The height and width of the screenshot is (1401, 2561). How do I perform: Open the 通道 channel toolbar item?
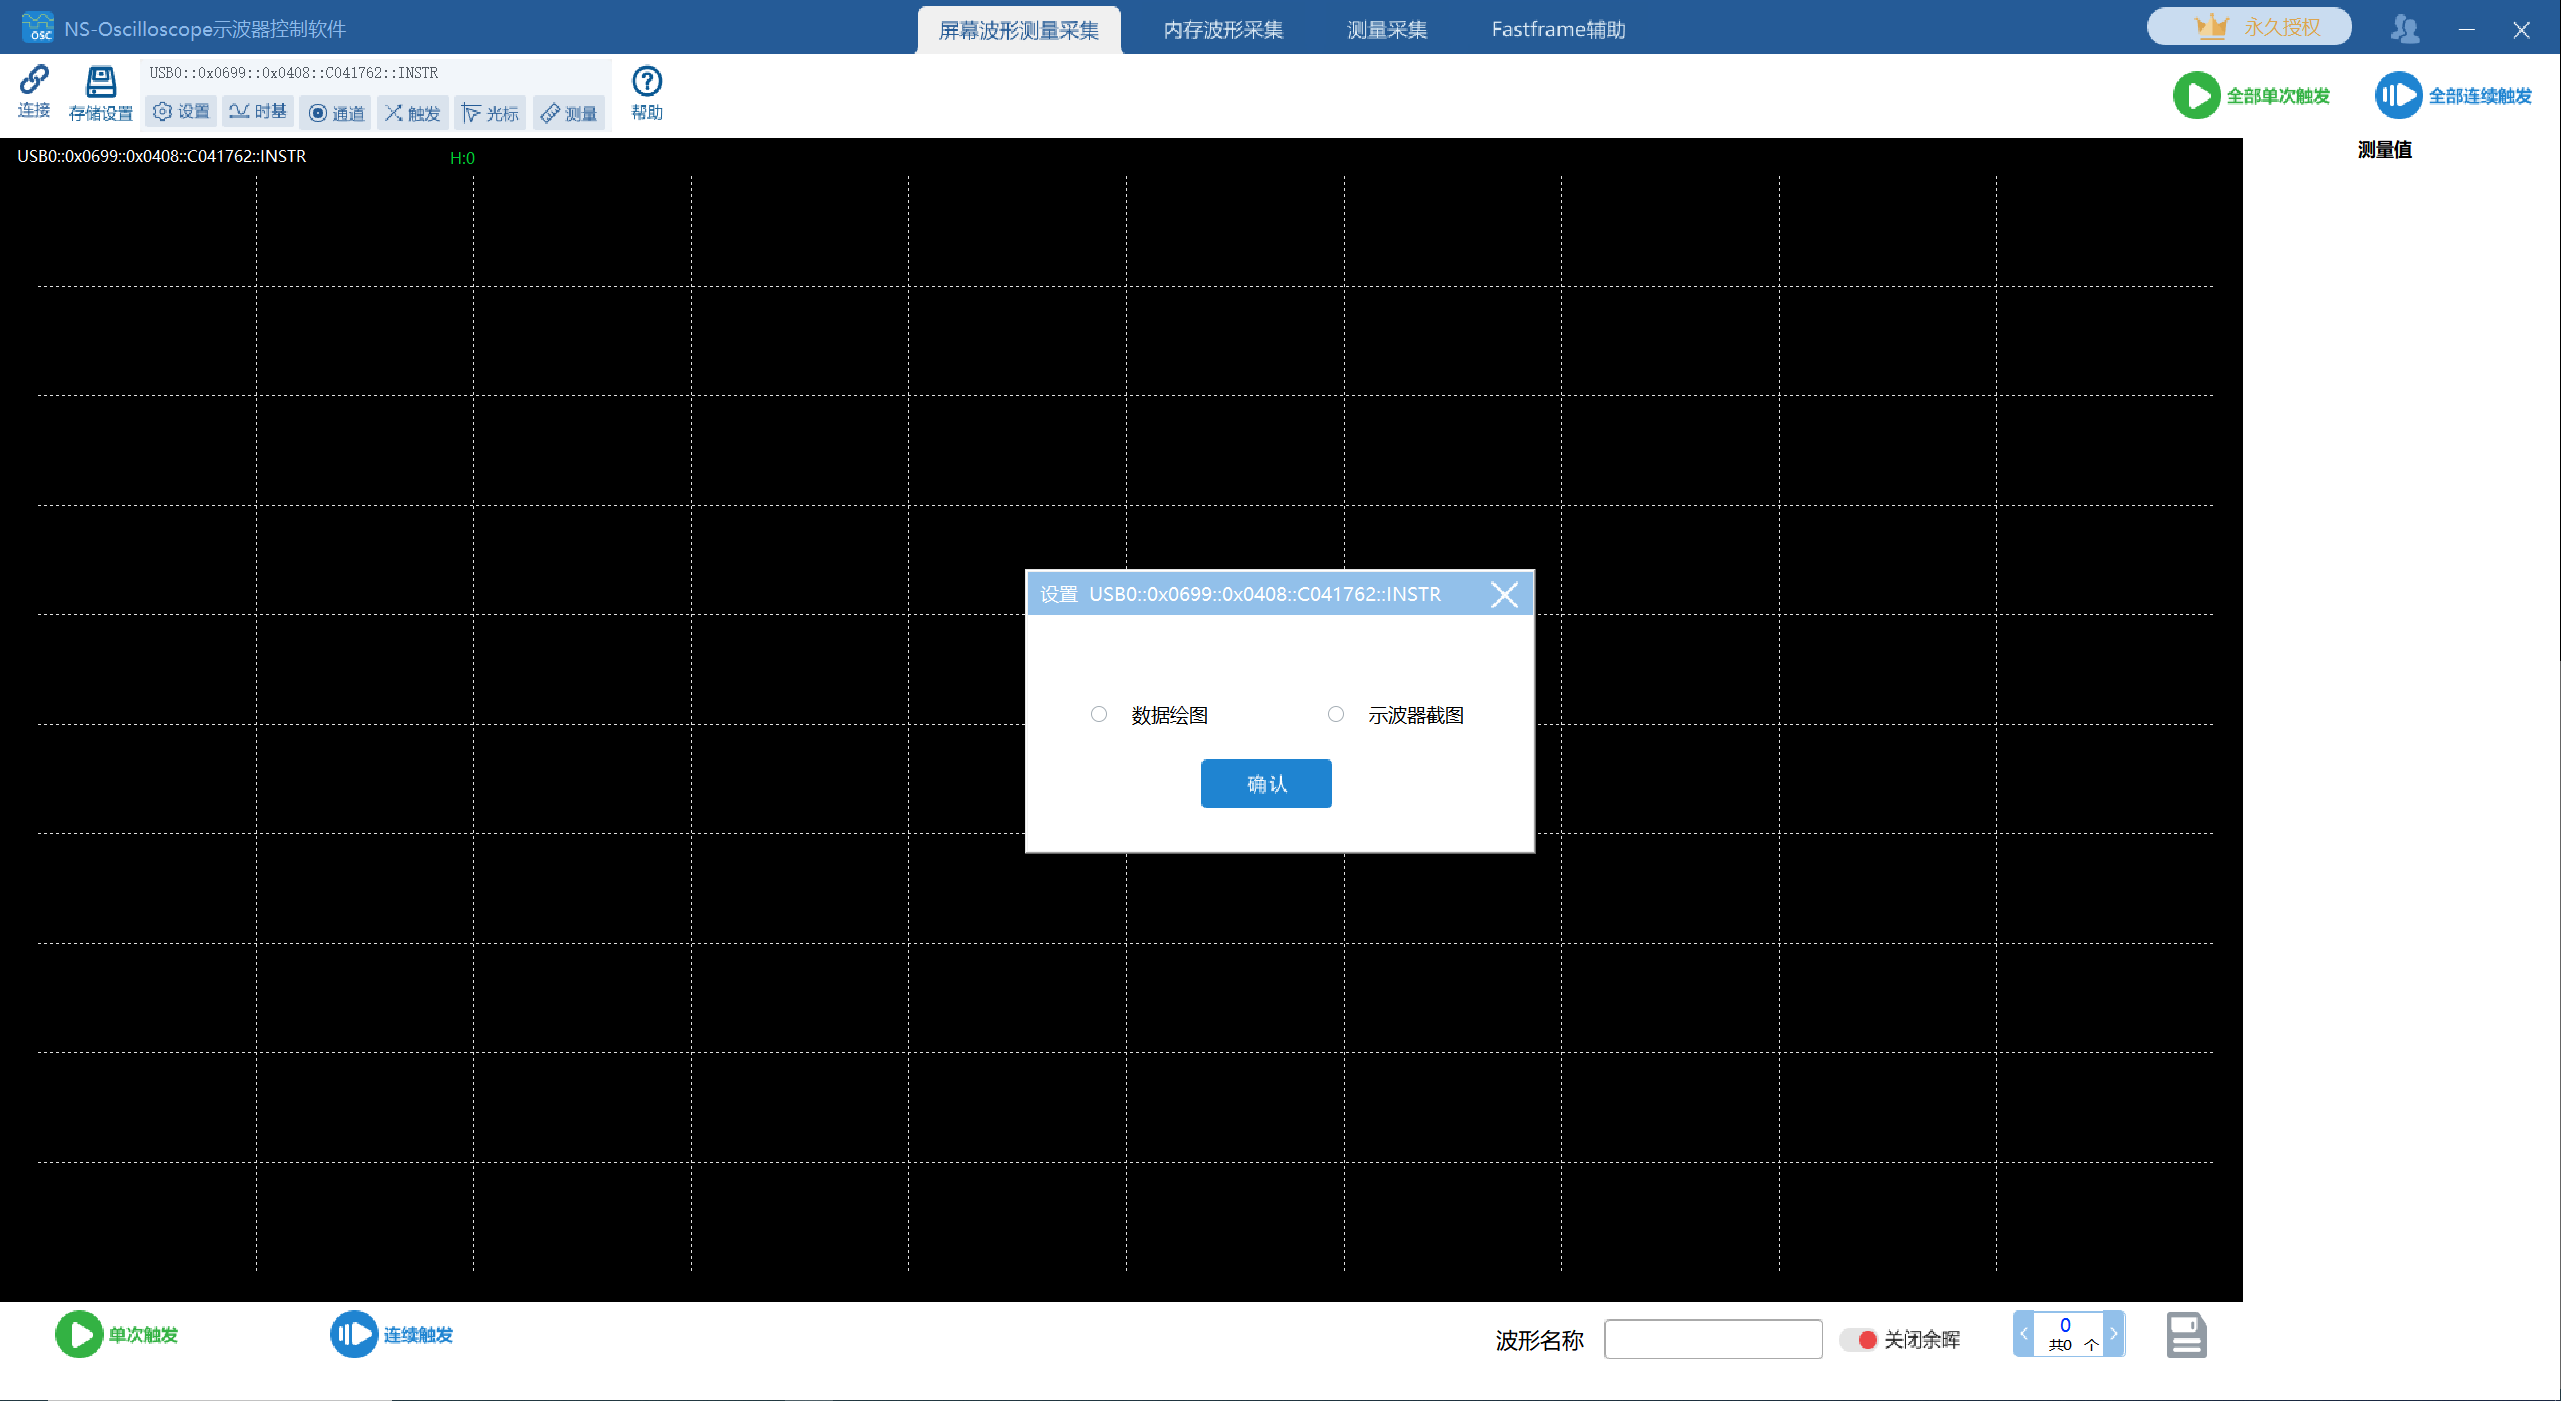[x=336, y=113]
